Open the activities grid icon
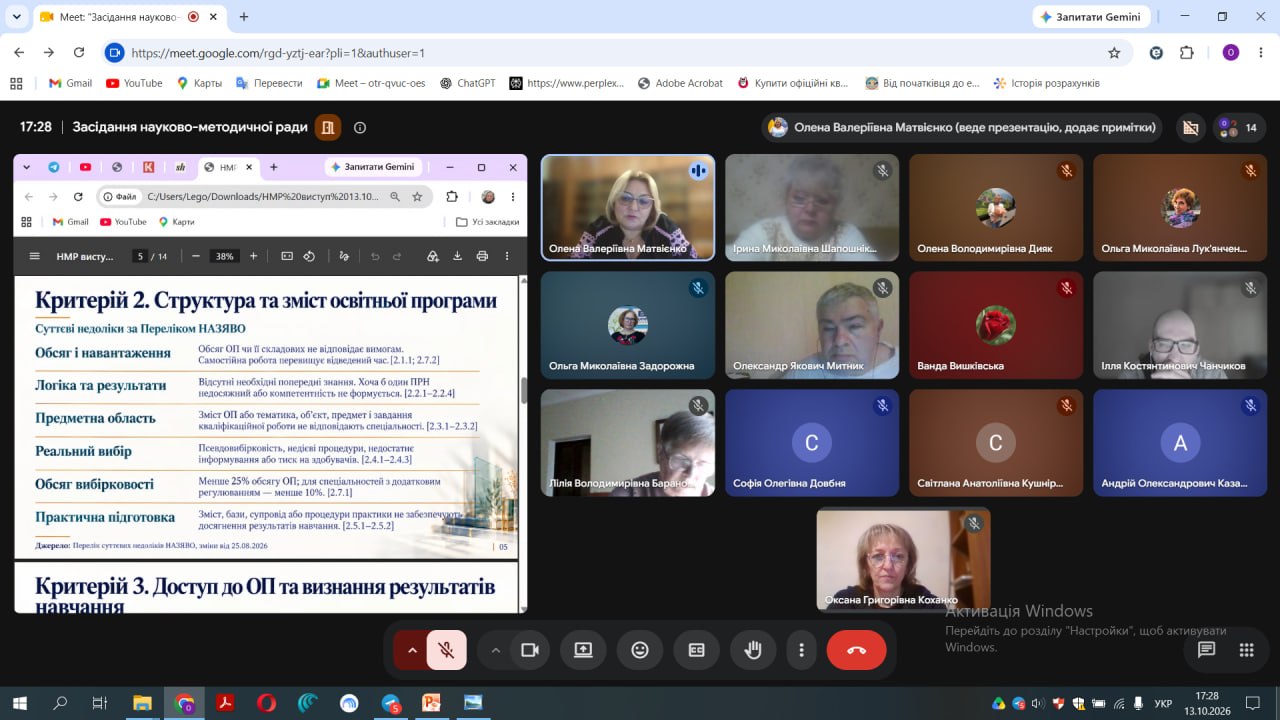 coord(1246,650)
